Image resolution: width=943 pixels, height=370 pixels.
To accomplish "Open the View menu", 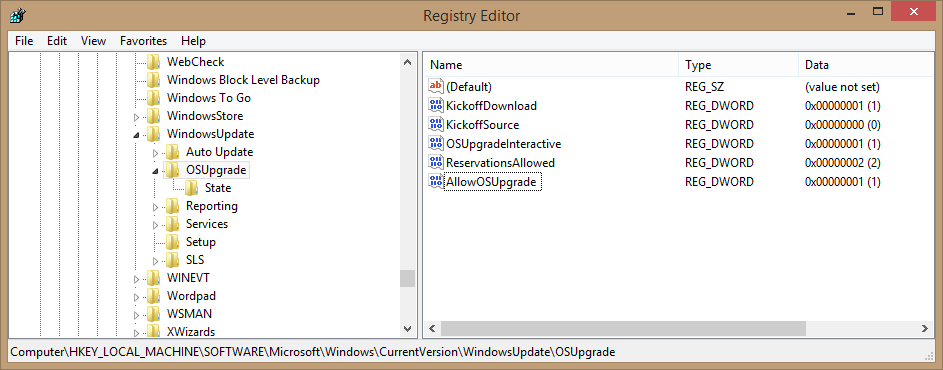I will (93, 41).
